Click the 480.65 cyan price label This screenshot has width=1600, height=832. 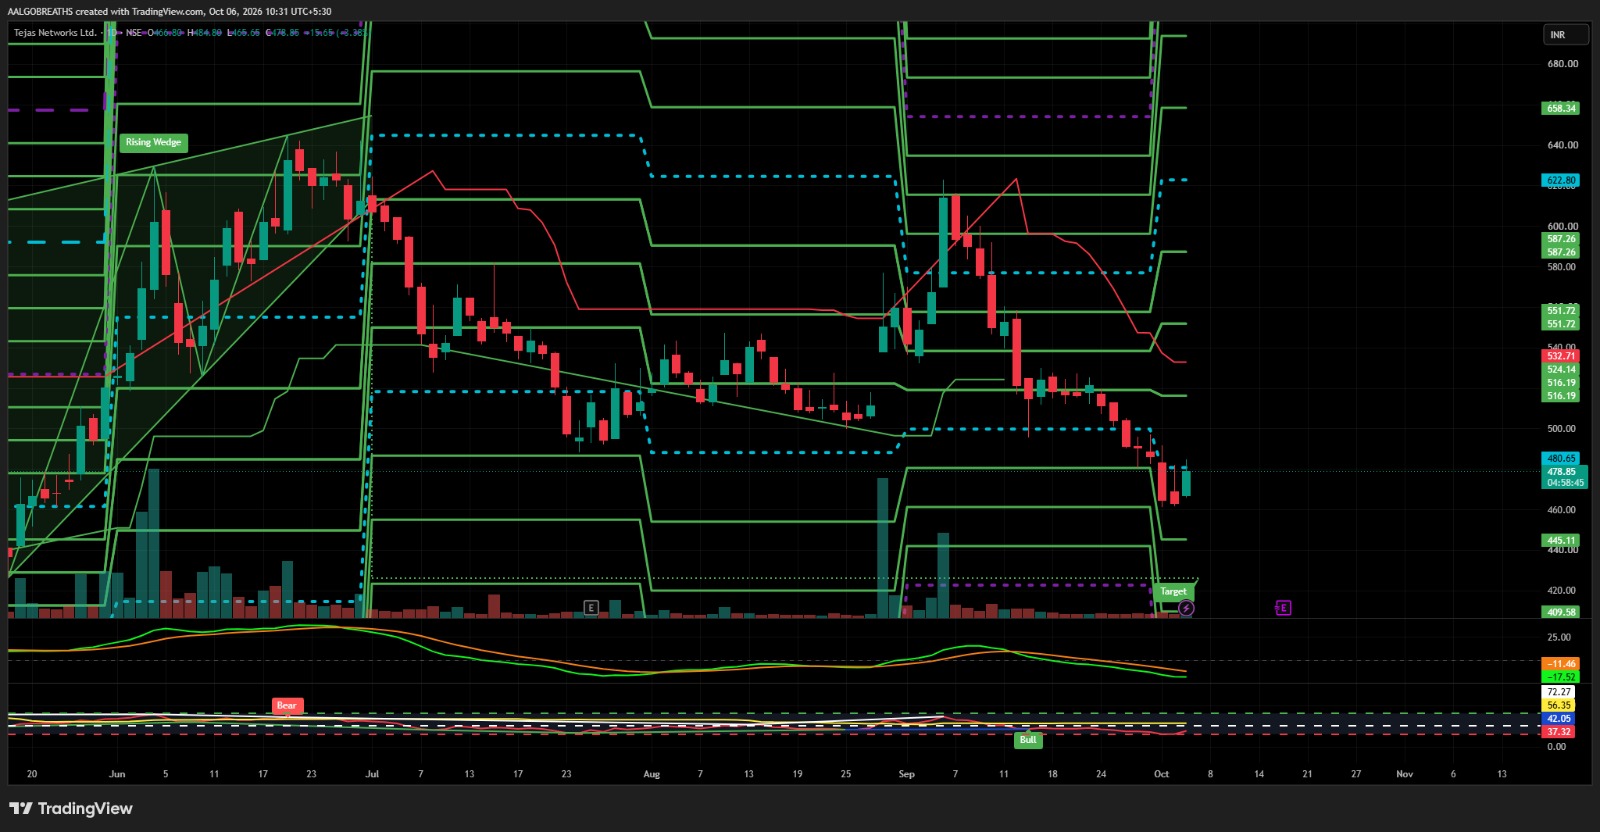point(1561,458)
